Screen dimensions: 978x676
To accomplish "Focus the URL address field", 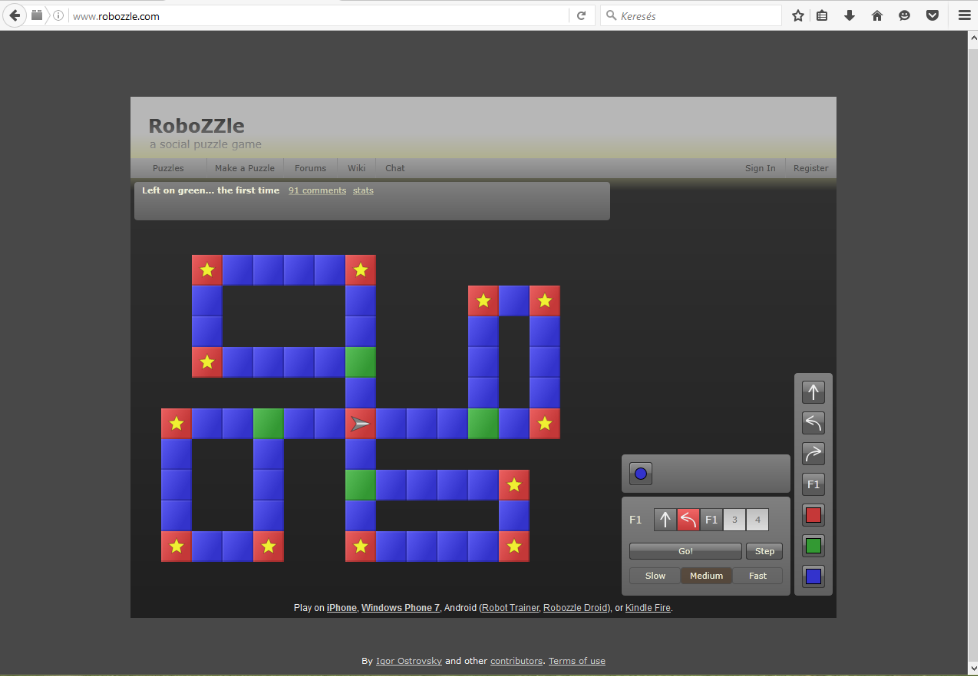I will pos(318,16).
